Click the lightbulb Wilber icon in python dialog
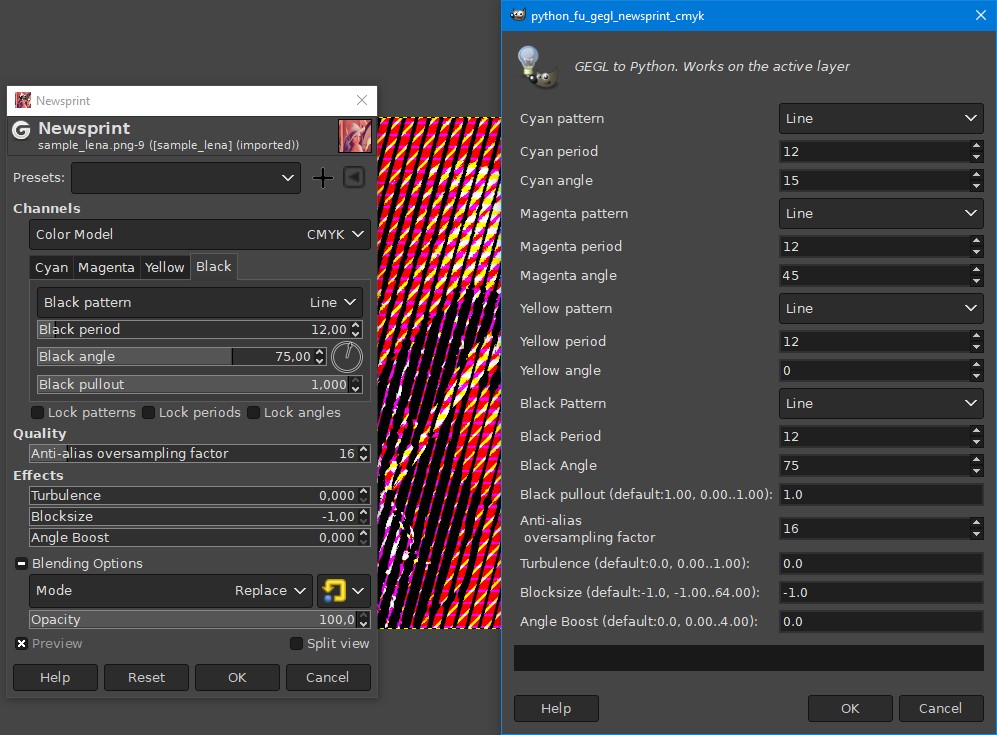The width and height of the screenshot is (997, 735). pos(537,66)
